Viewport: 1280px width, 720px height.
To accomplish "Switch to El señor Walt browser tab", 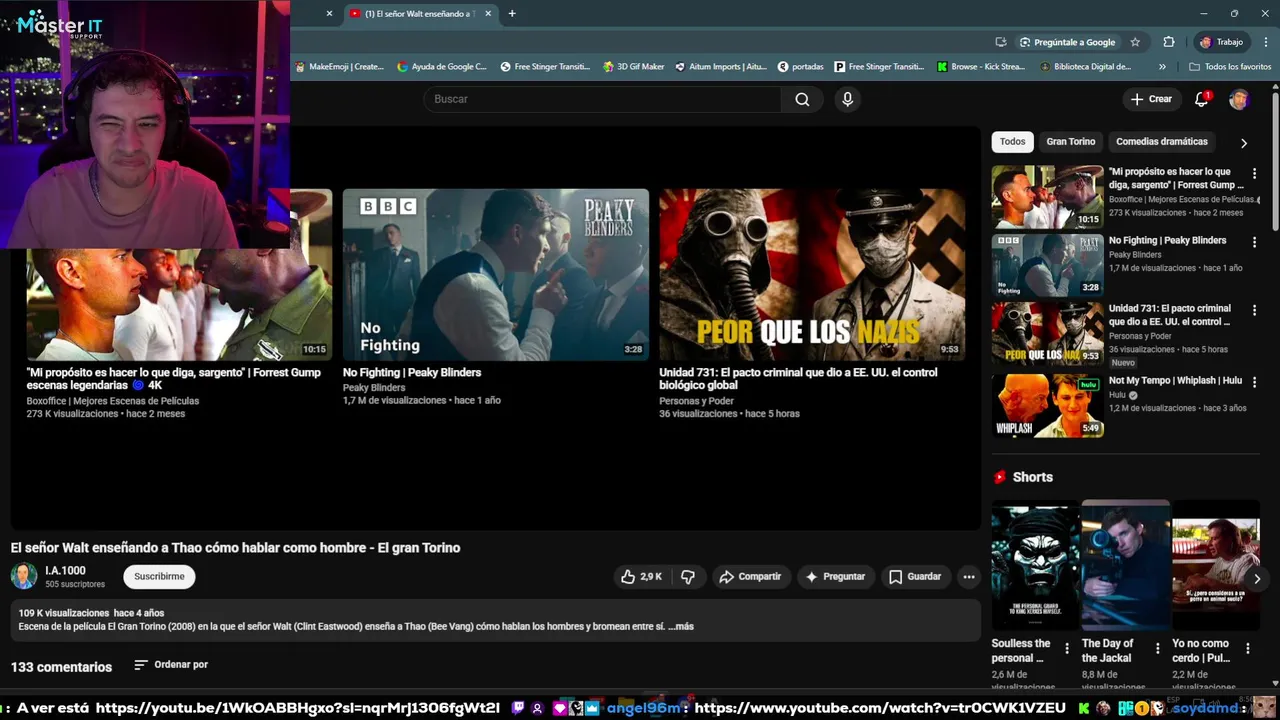I will (418, 14).
